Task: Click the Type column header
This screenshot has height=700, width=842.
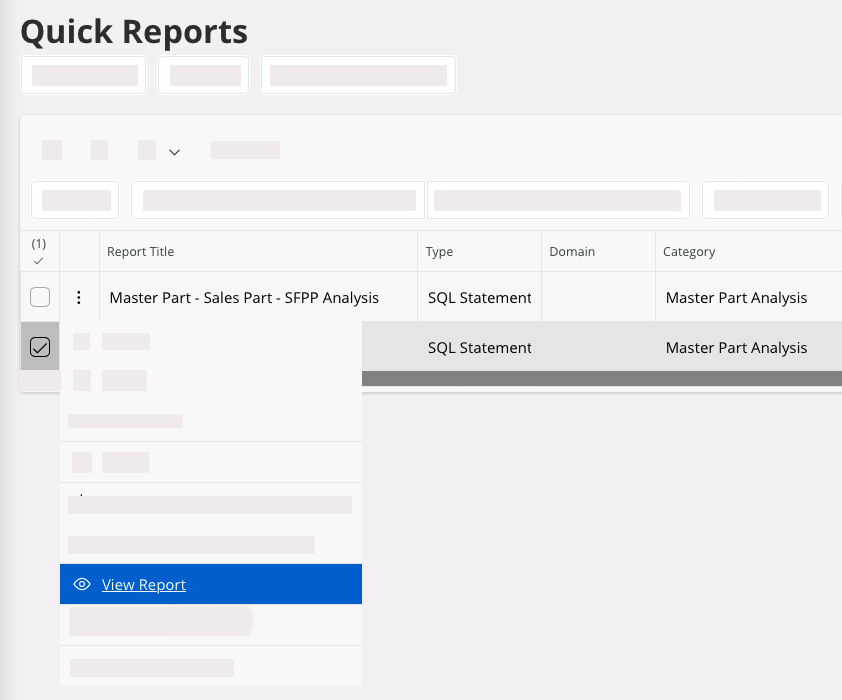Action: [x=440, y=252]
